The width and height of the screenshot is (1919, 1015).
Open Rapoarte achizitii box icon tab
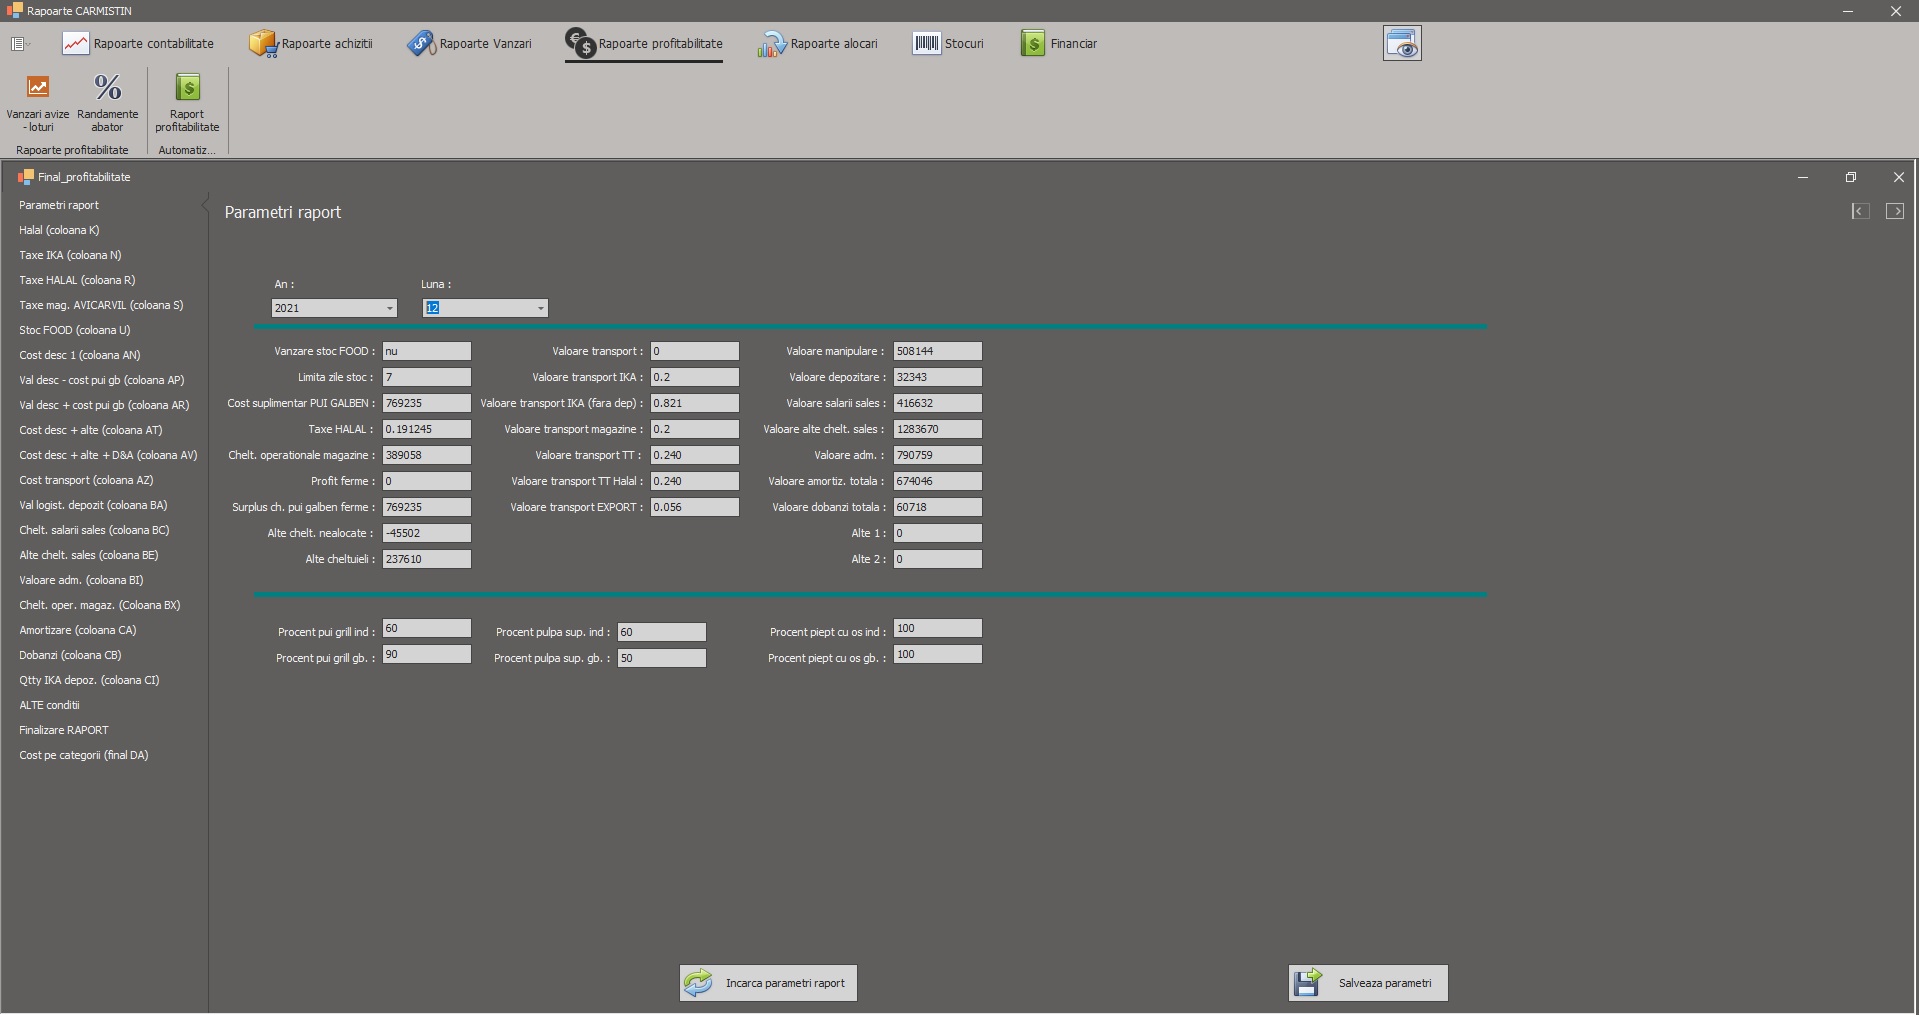[311, 44]
